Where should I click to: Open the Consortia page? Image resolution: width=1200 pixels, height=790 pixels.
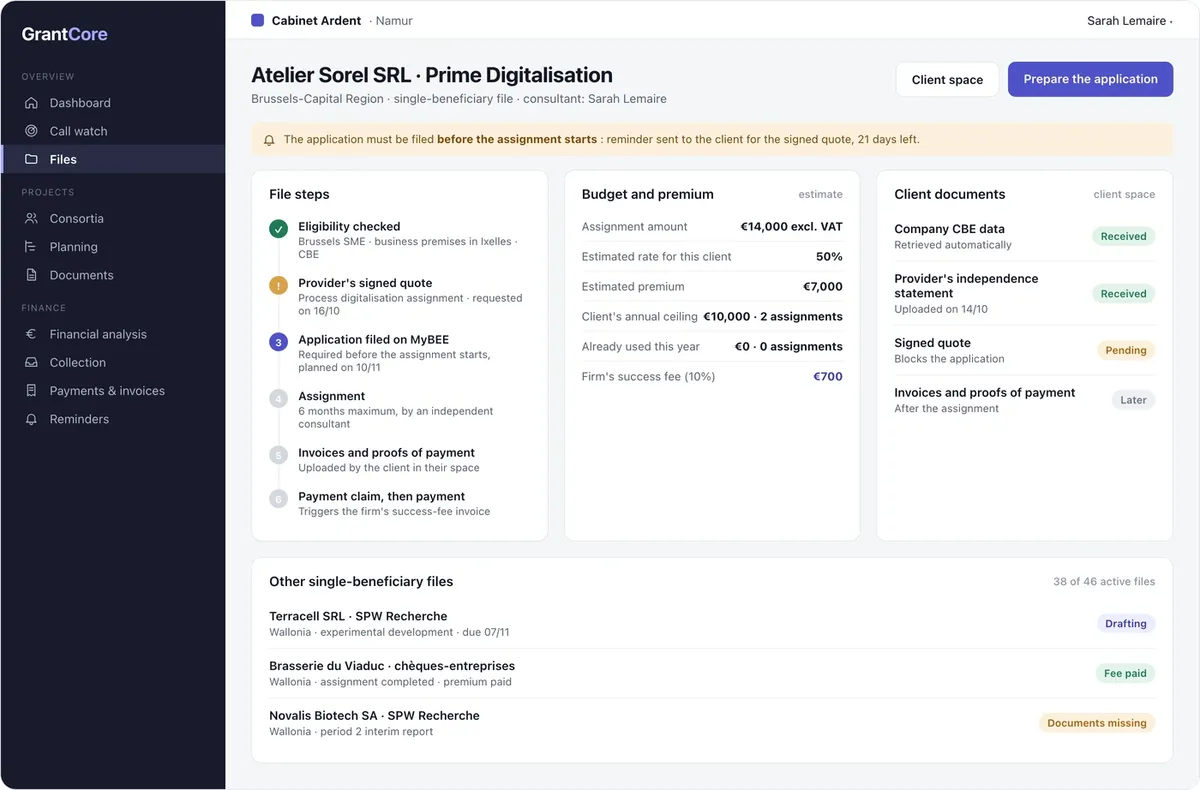pos(113,218)
